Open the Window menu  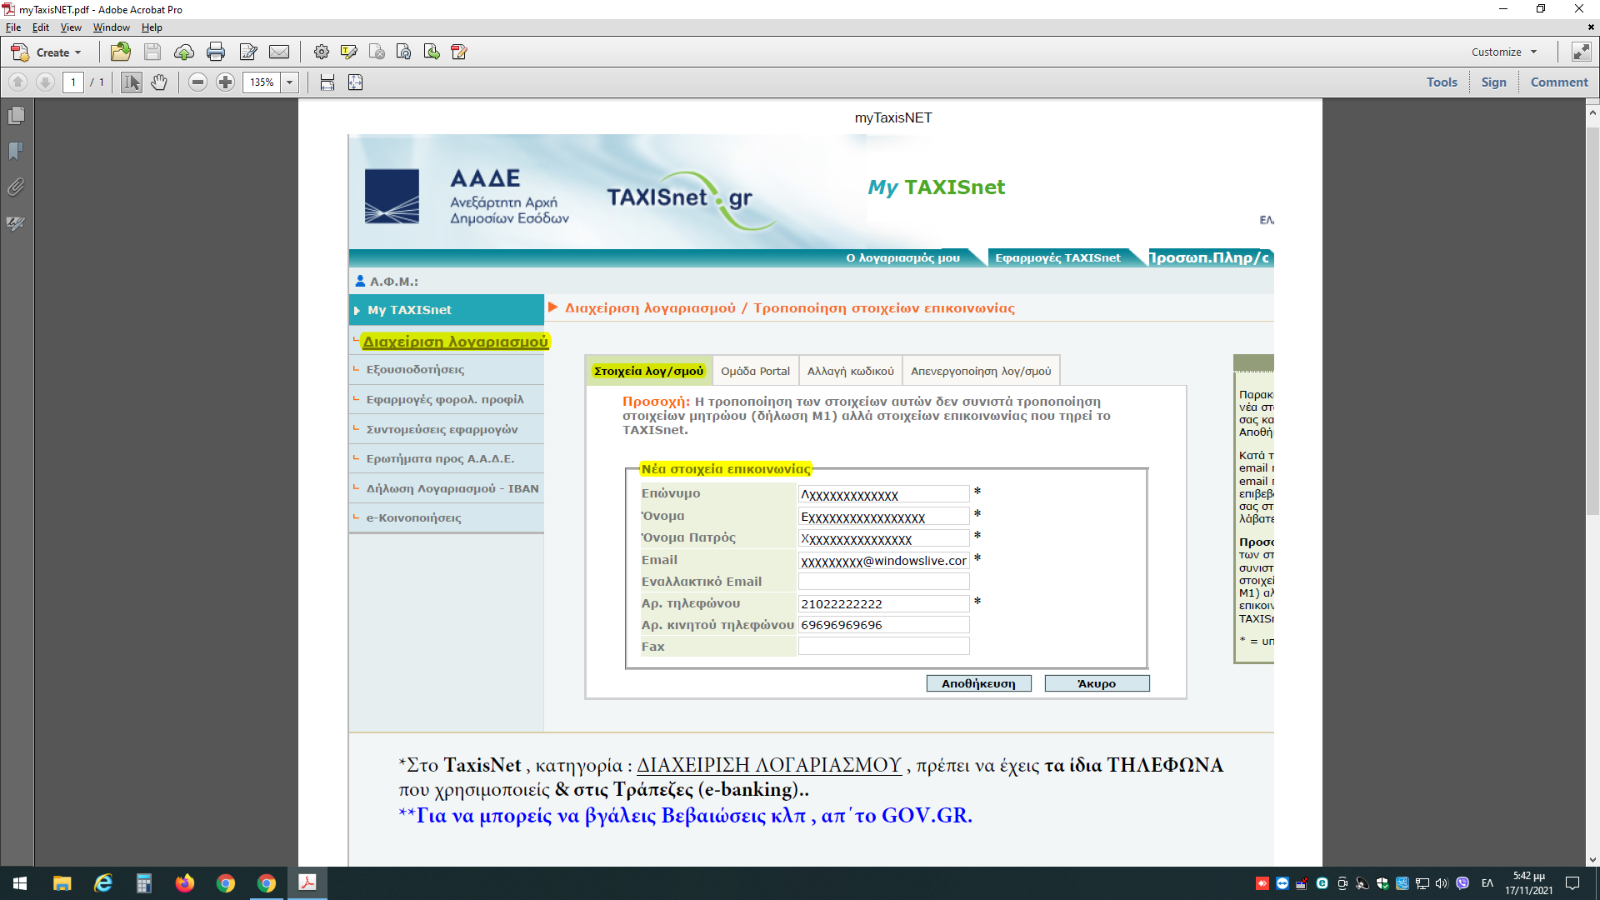(111, 28)
